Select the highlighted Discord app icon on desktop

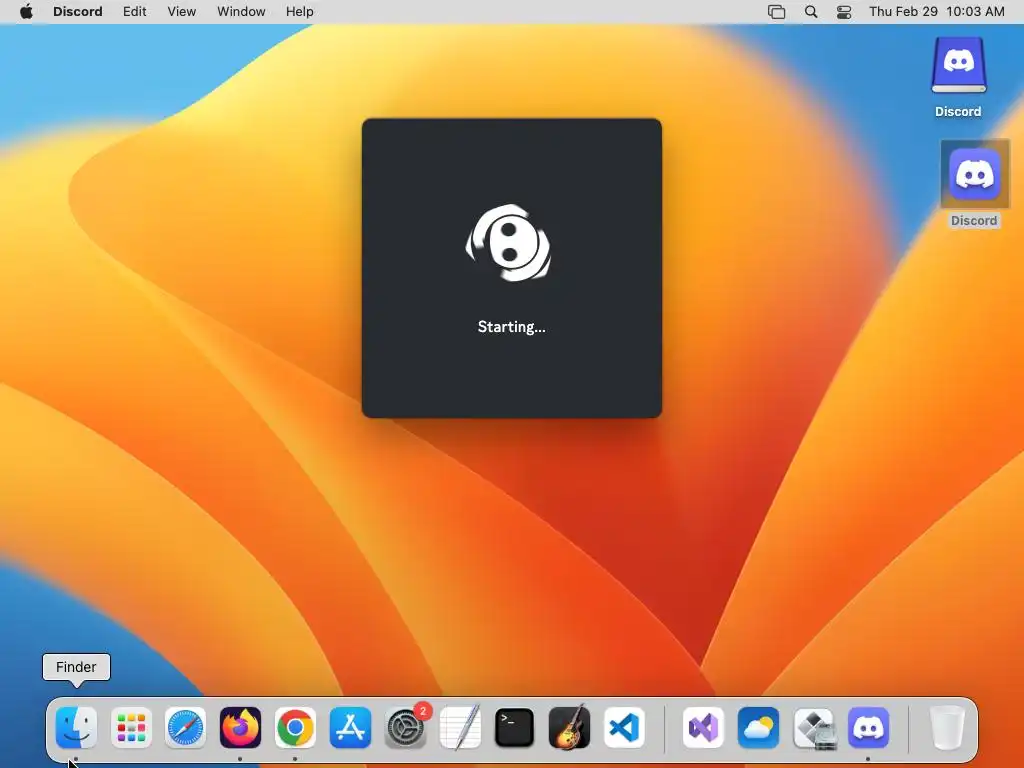[x=974, y=174]
